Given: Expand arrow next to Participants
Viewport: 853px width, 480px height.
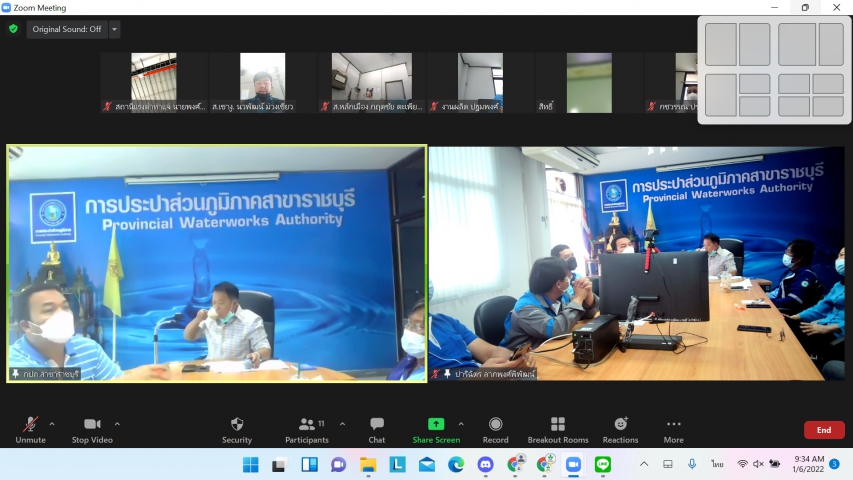Looking at the screenshot, I should tap(342, 423).
